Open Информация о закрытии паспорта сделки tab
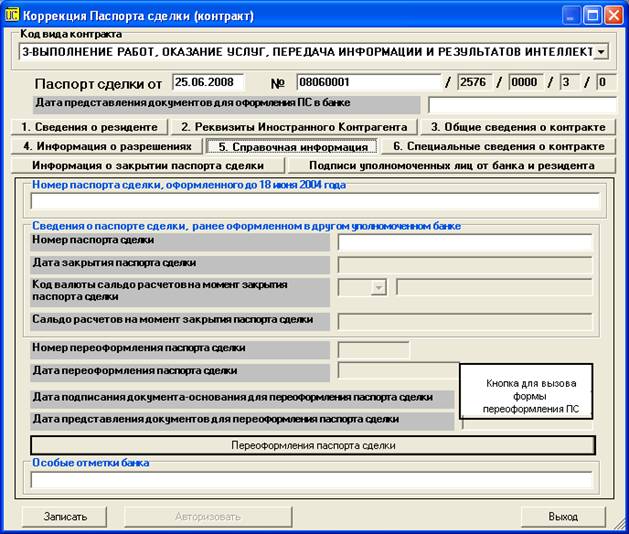Image resolution: width=629 pixels, height=534 pixels. 146,165
